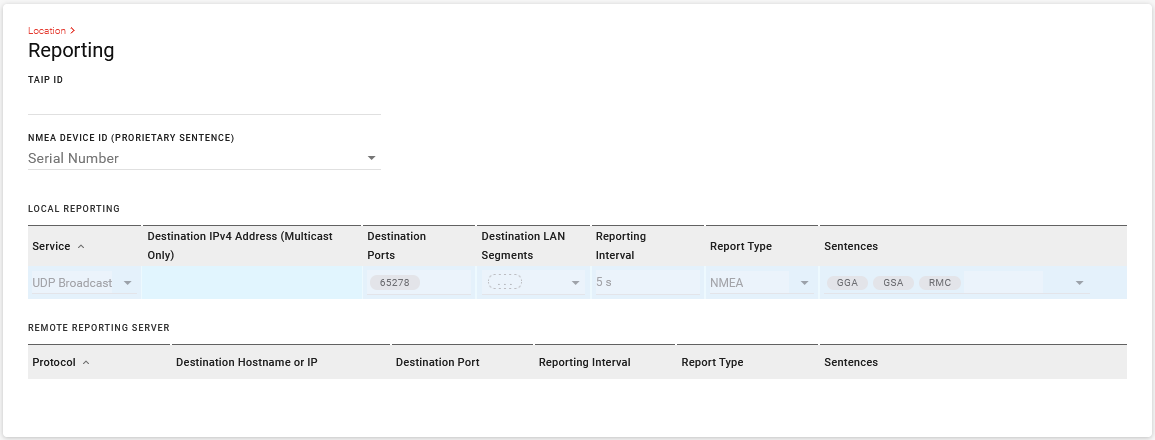
Task: Click the RMC sentence chip
Action: 940,282
